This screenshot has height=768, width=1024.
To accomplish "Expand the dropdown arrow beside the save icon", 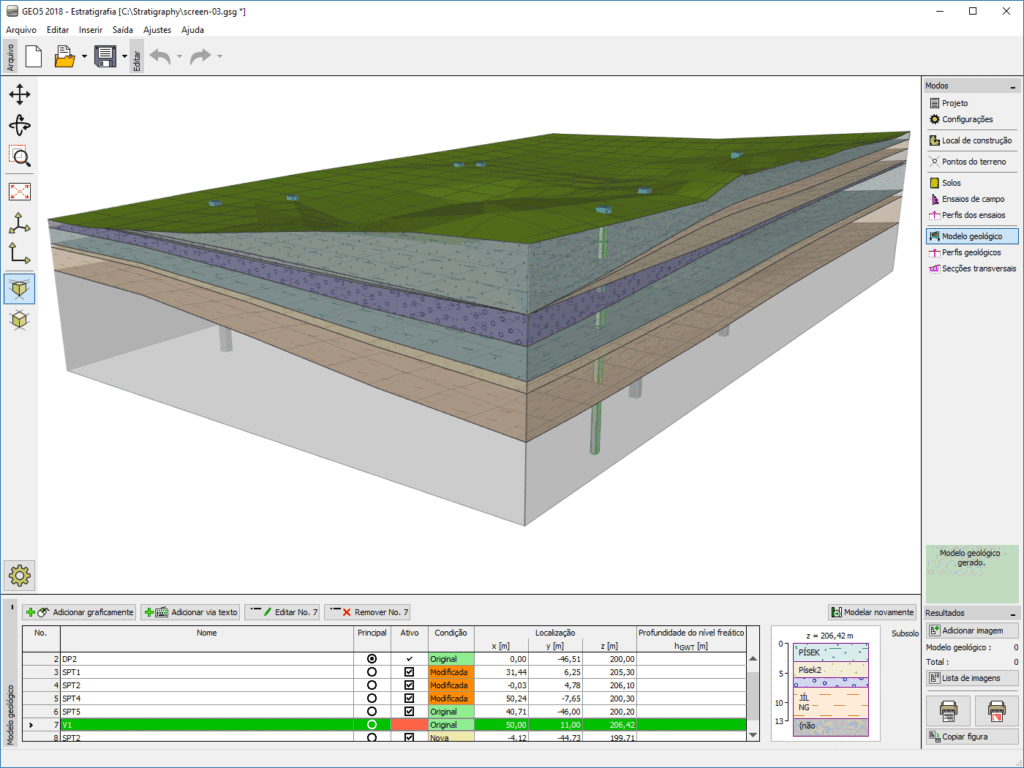I will coord(124,57).
